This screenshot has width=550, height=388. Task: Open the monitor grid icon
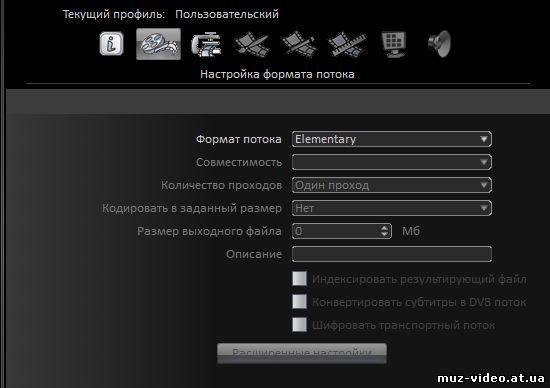tap(394, 44)
